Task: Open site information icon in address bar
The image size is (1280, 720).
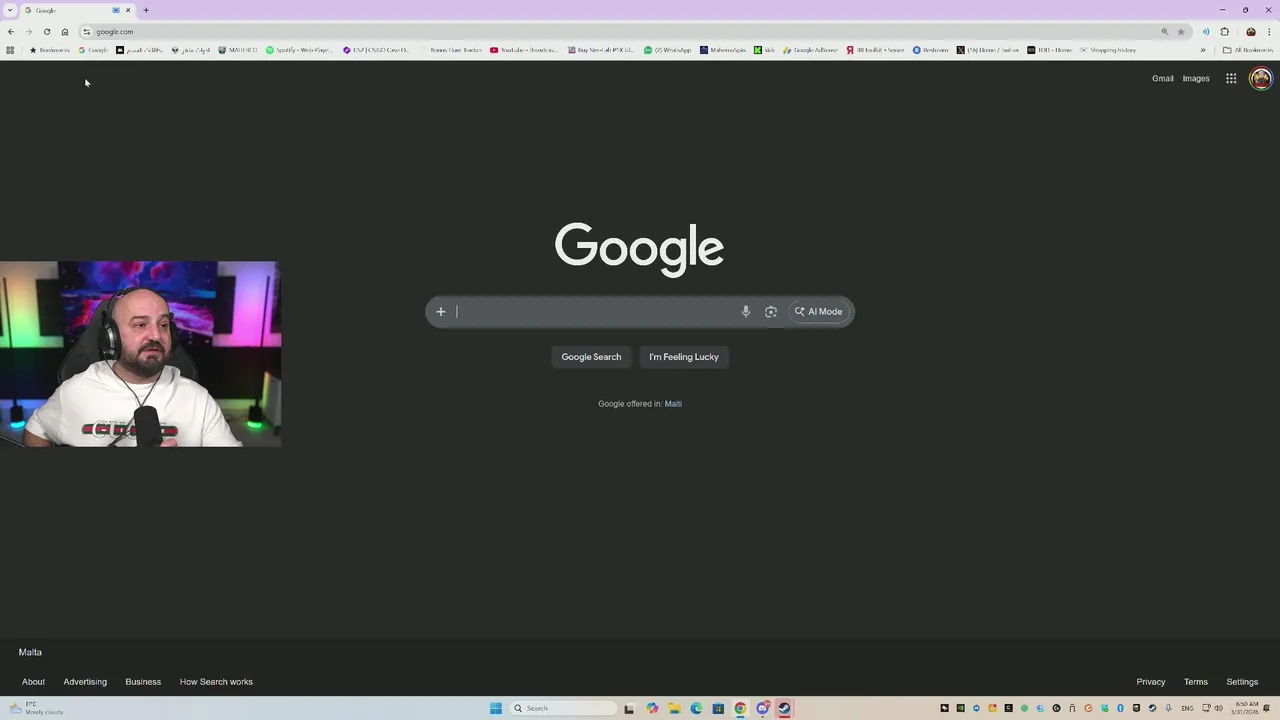Action: pyautogui.click(x=87, y=31)
